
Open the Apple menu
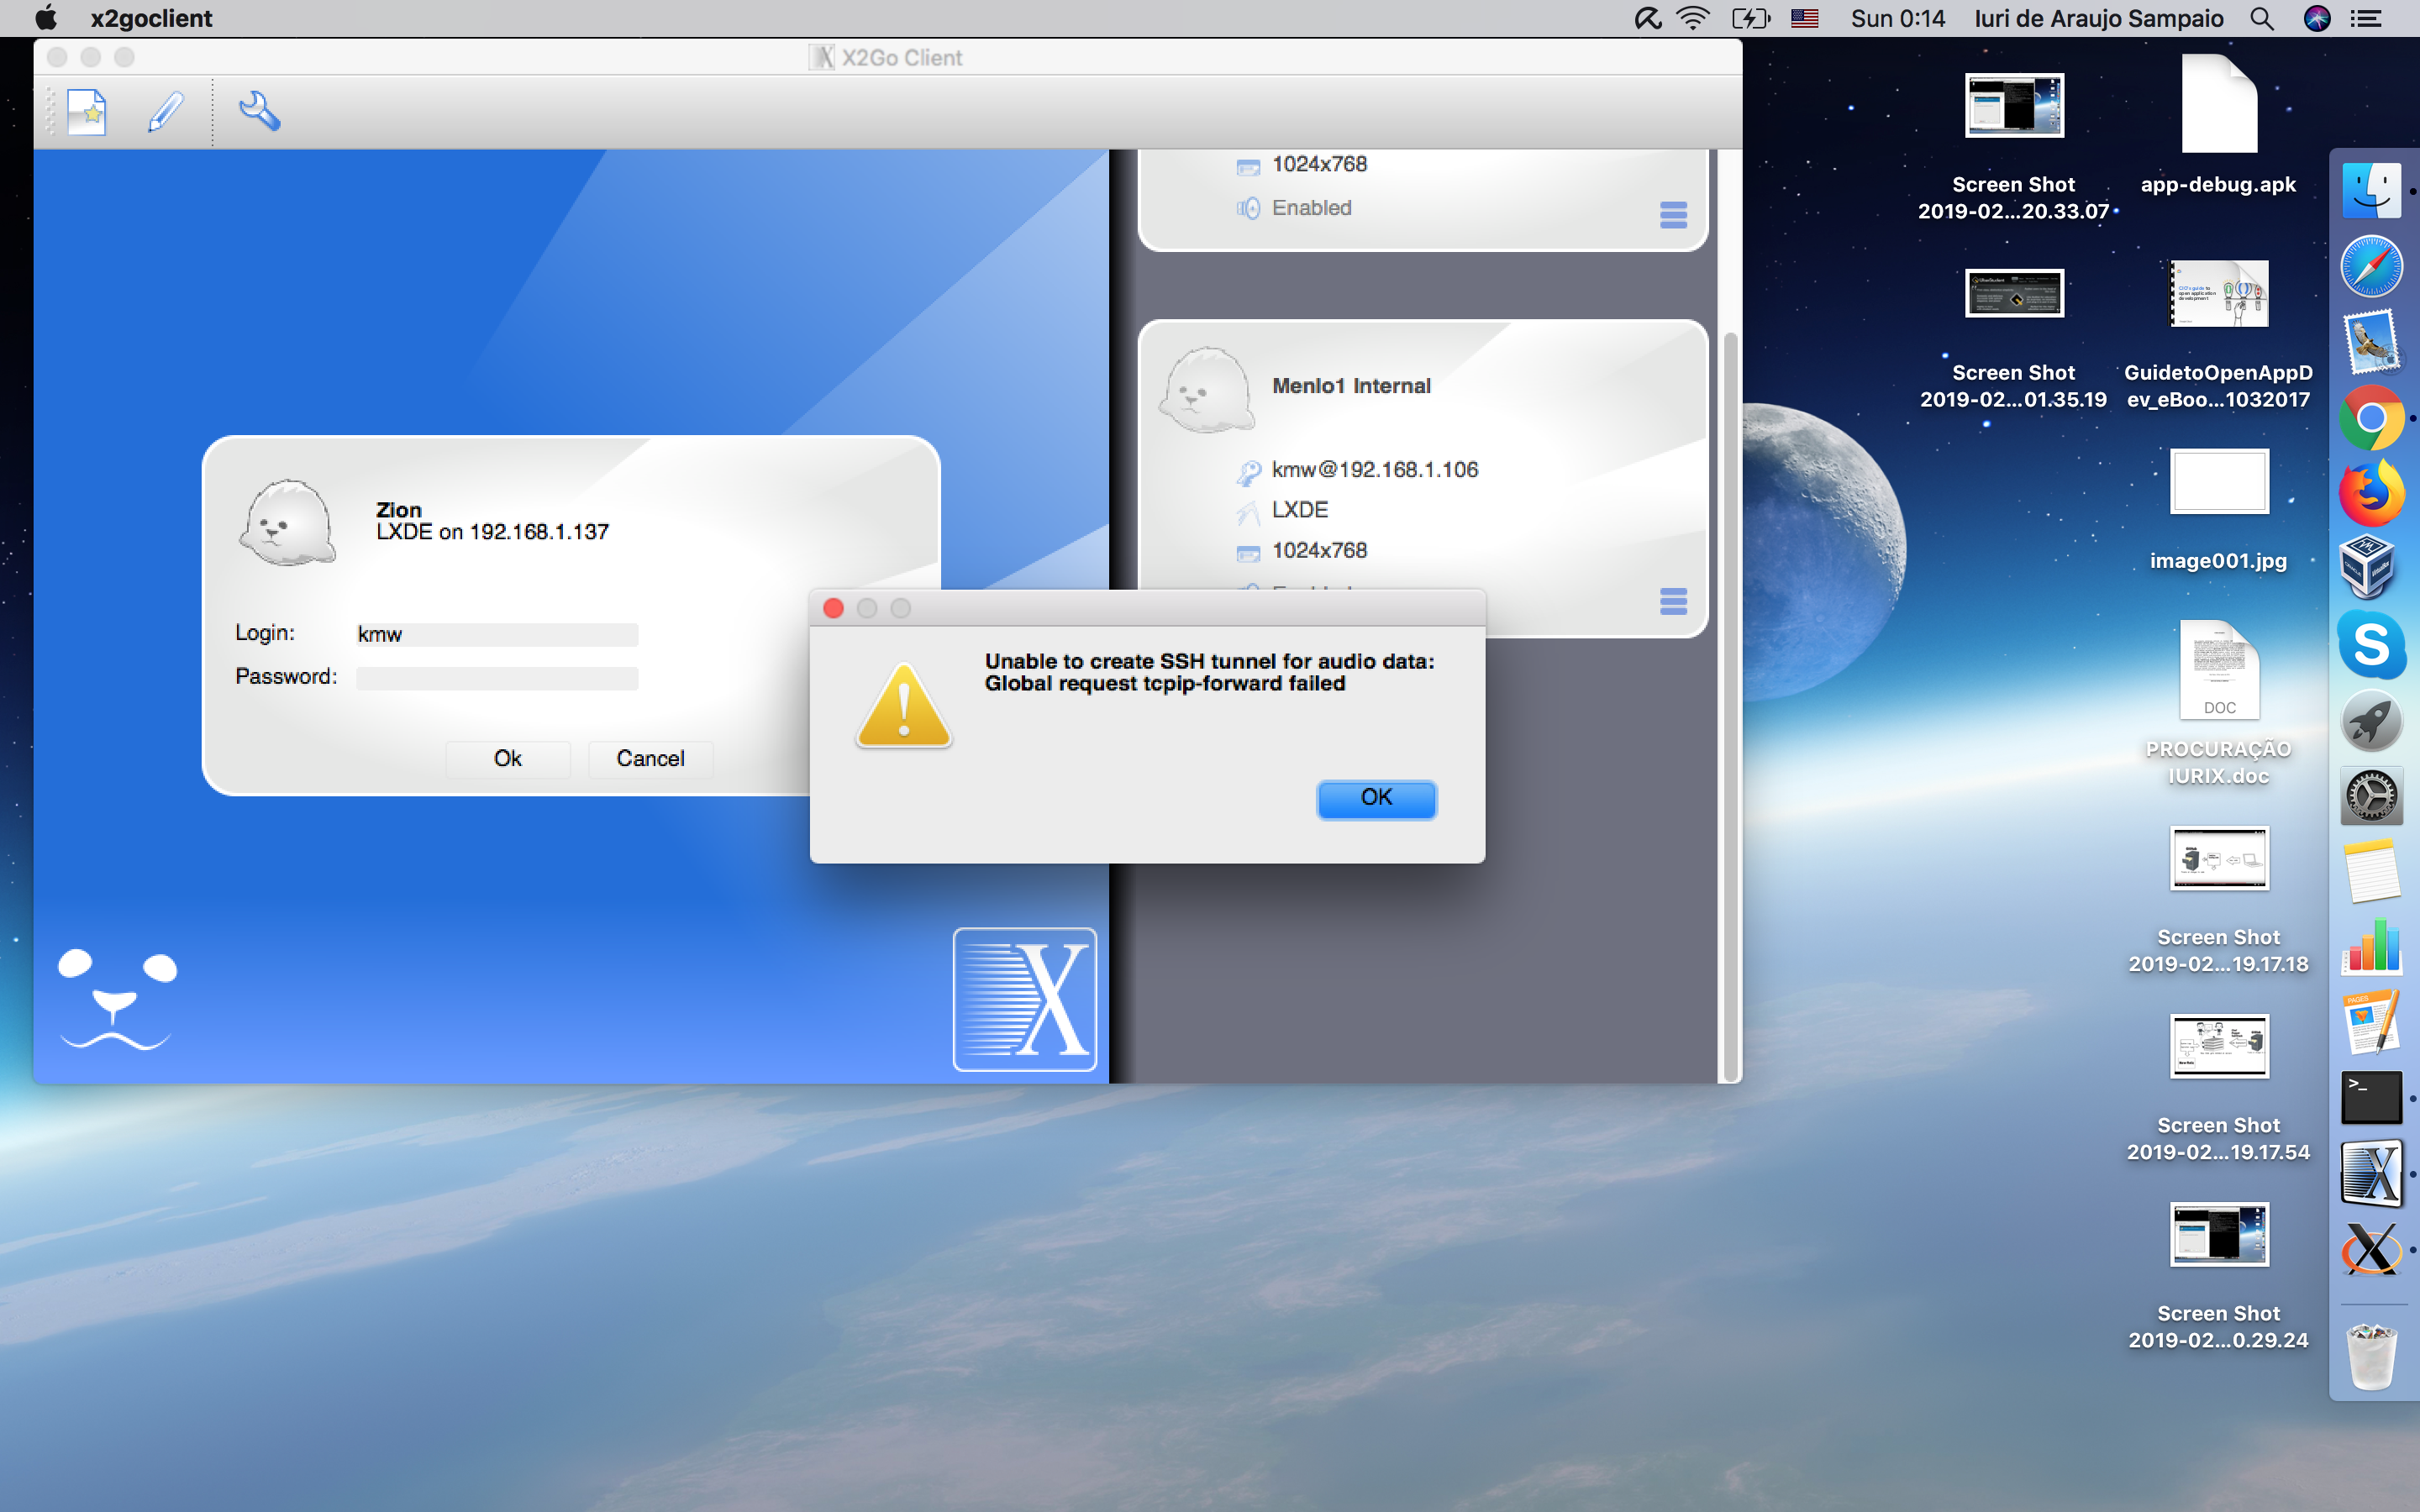tap(46, 18)
